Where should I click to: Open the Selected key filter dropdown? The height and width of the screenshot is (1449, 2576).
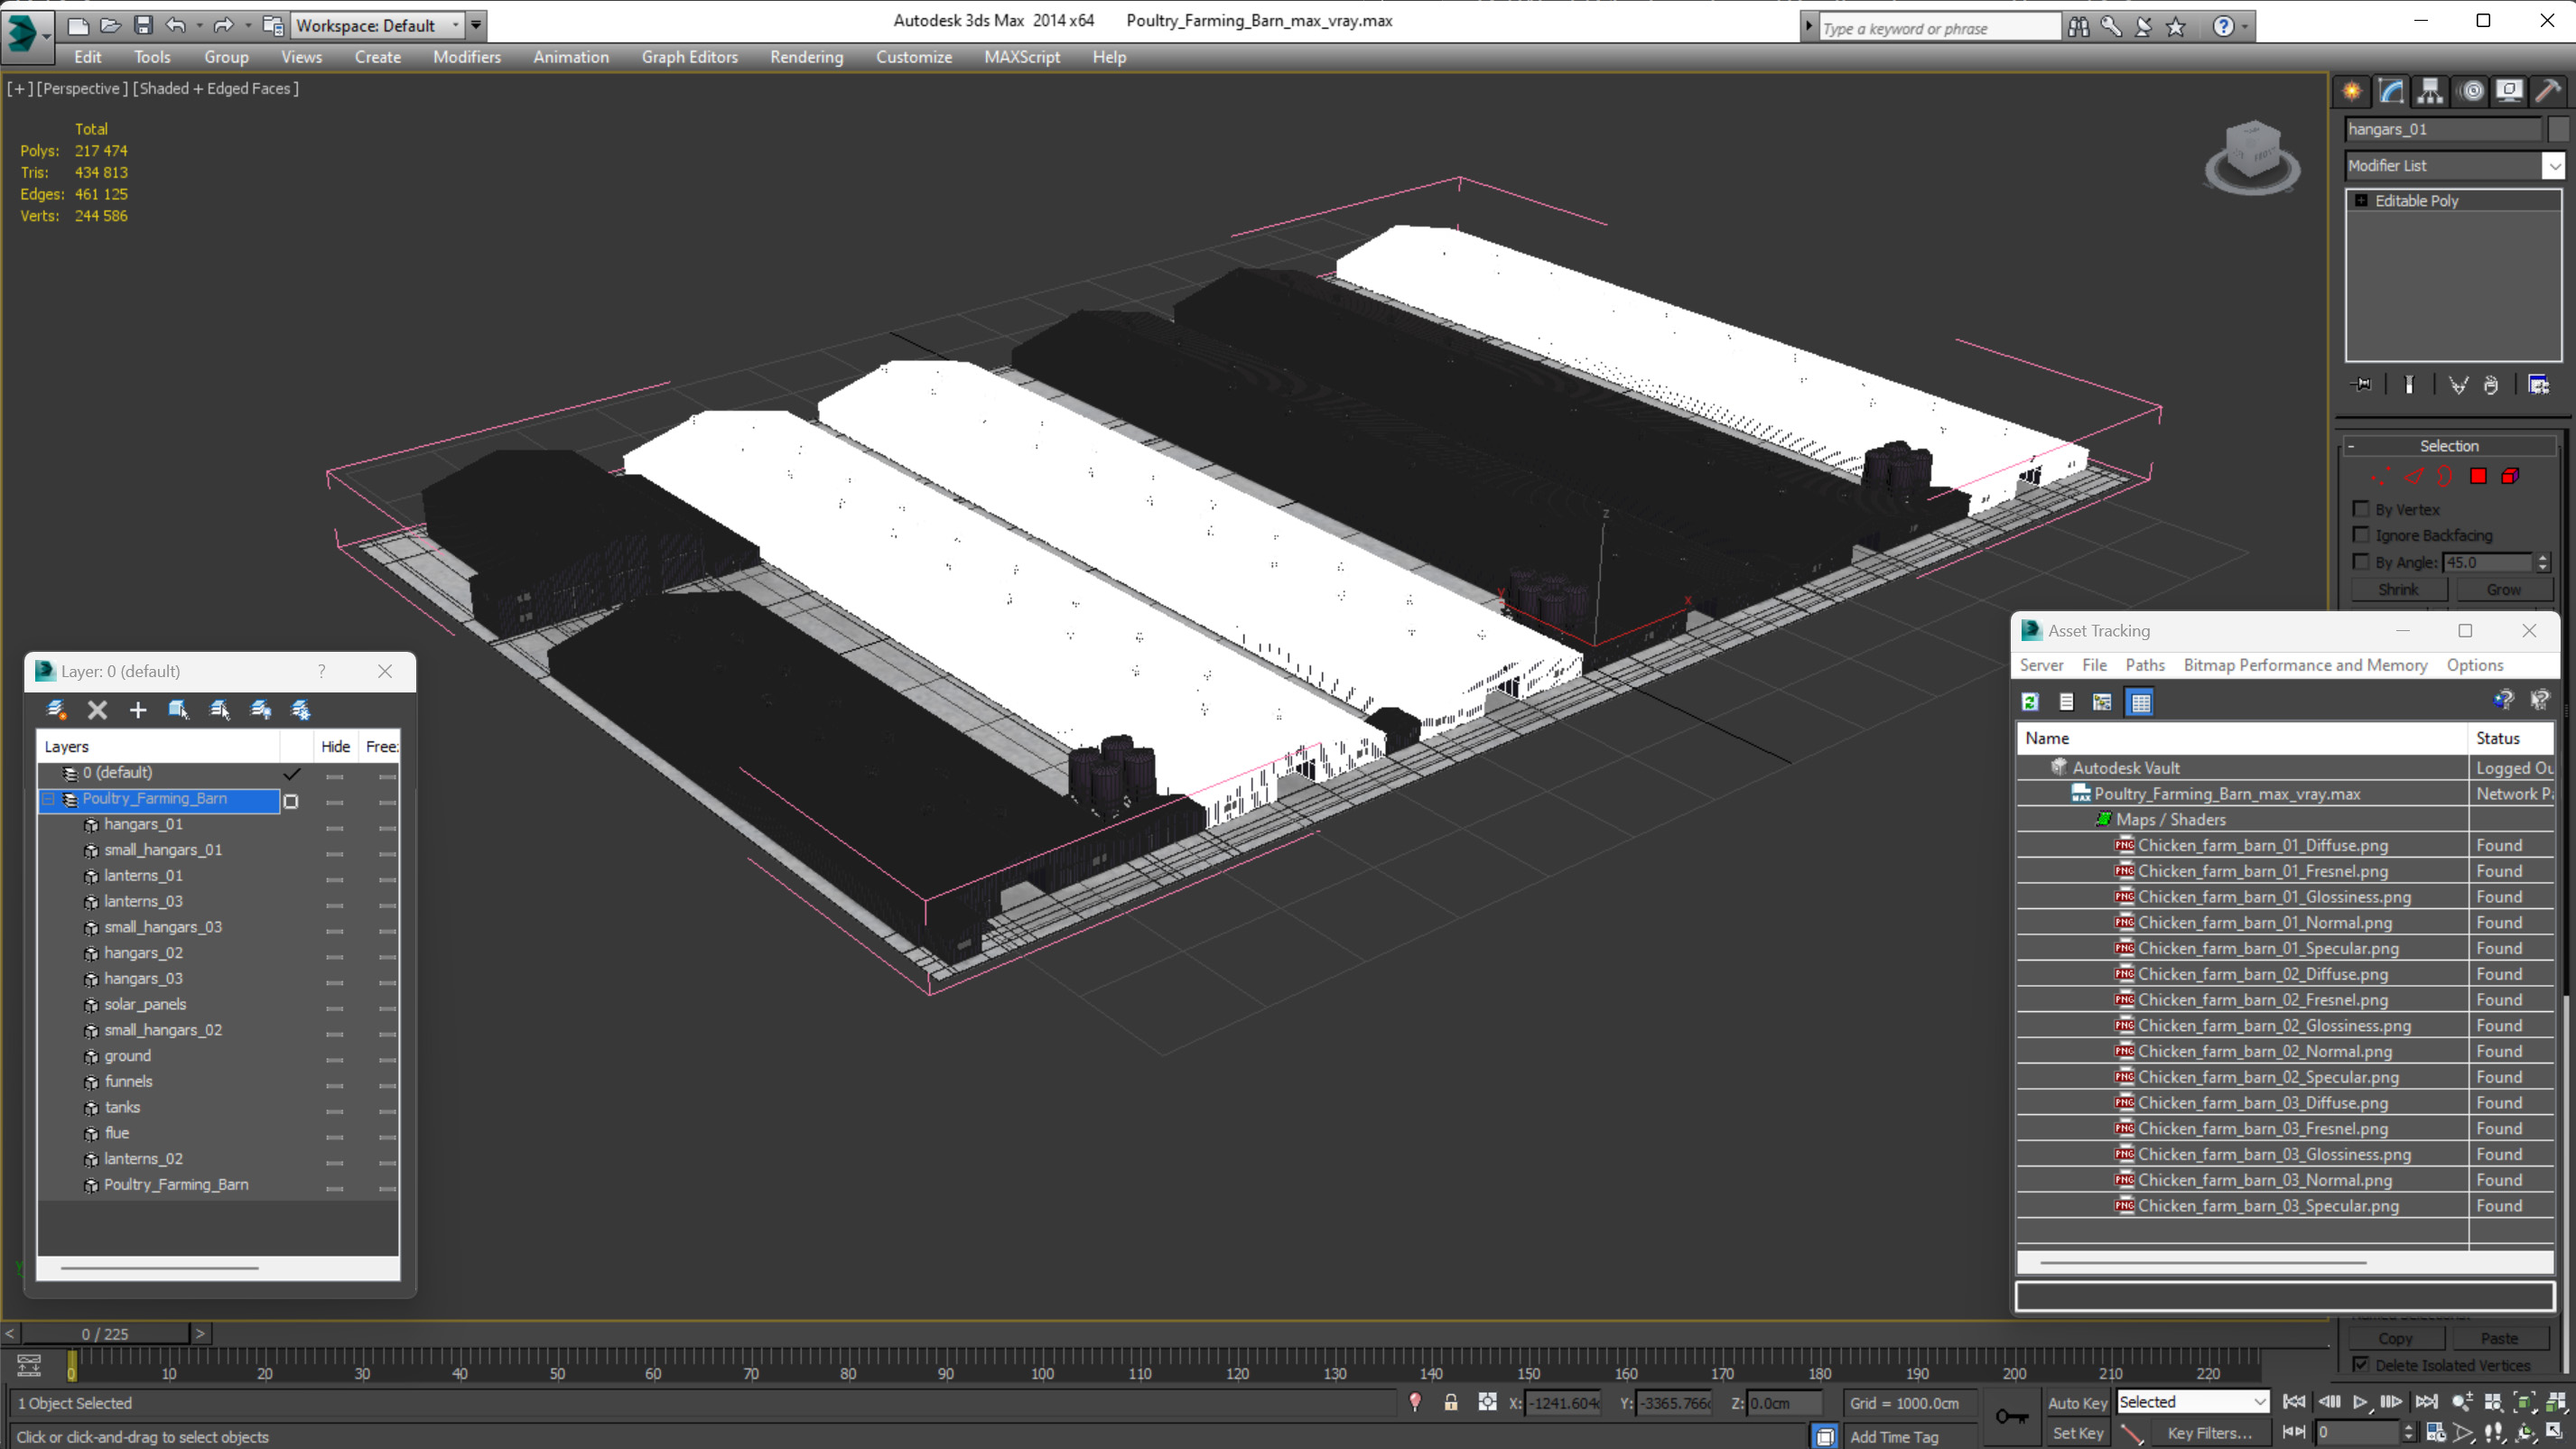coord(2192,1402)
